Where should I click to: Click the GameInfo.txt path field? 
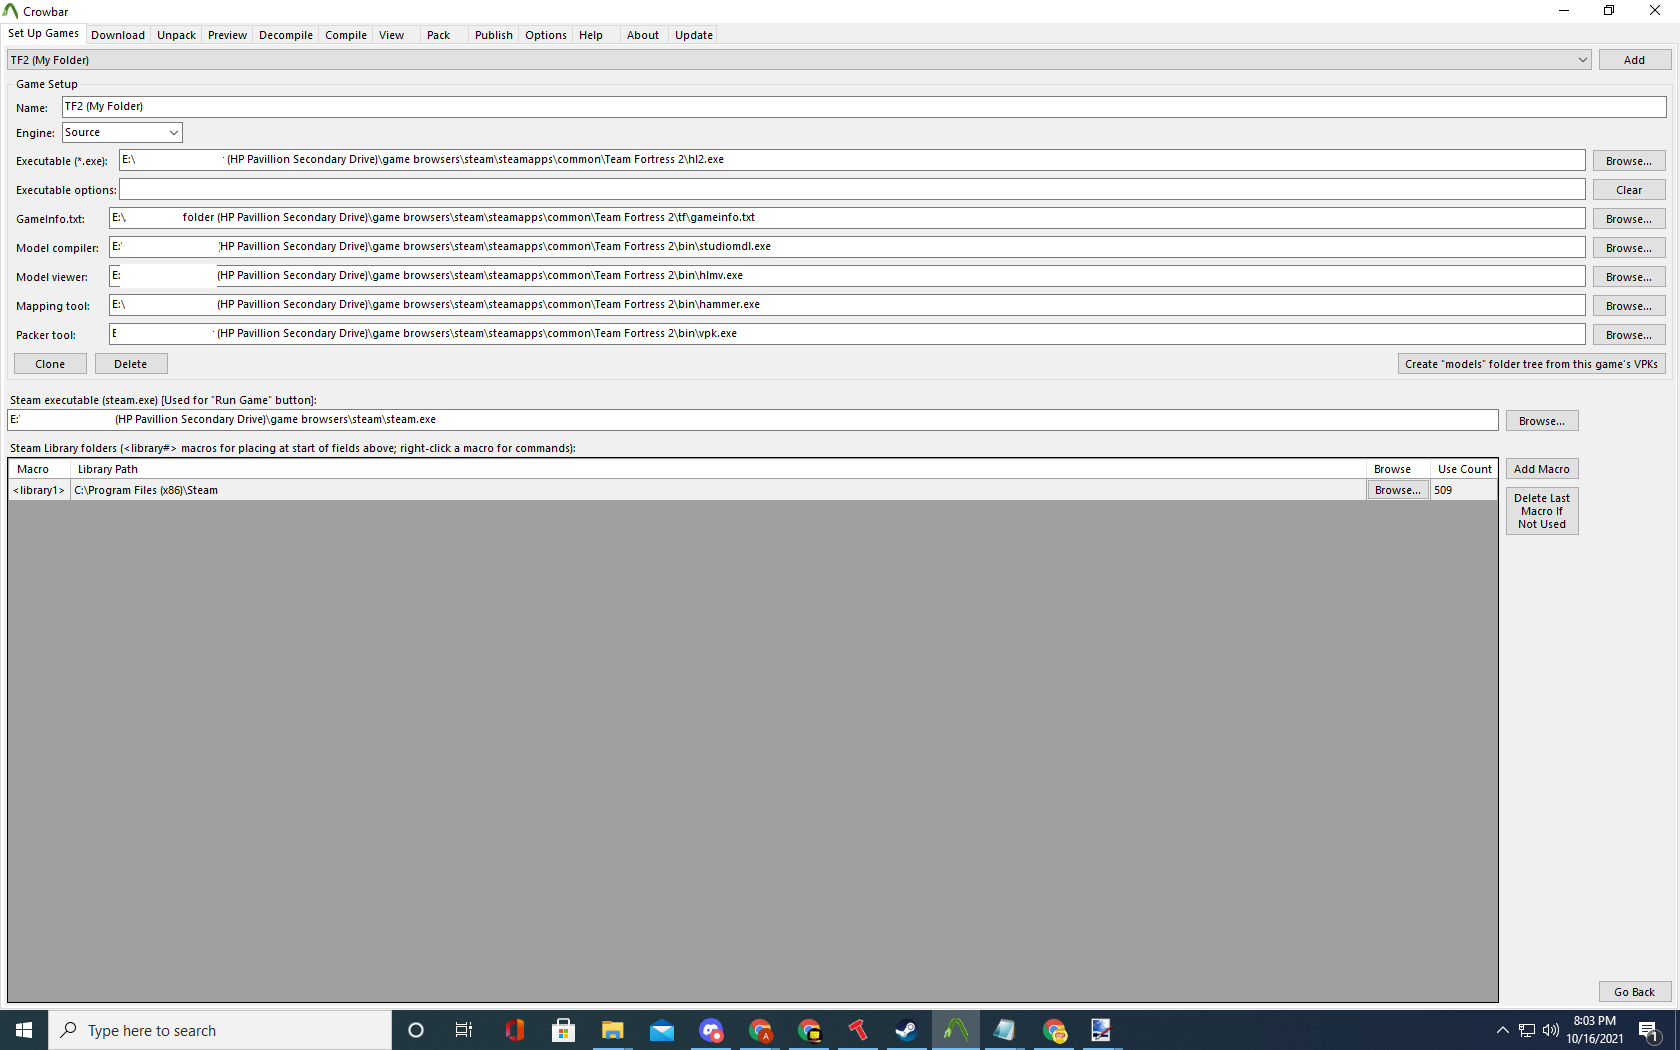[847, 218]
